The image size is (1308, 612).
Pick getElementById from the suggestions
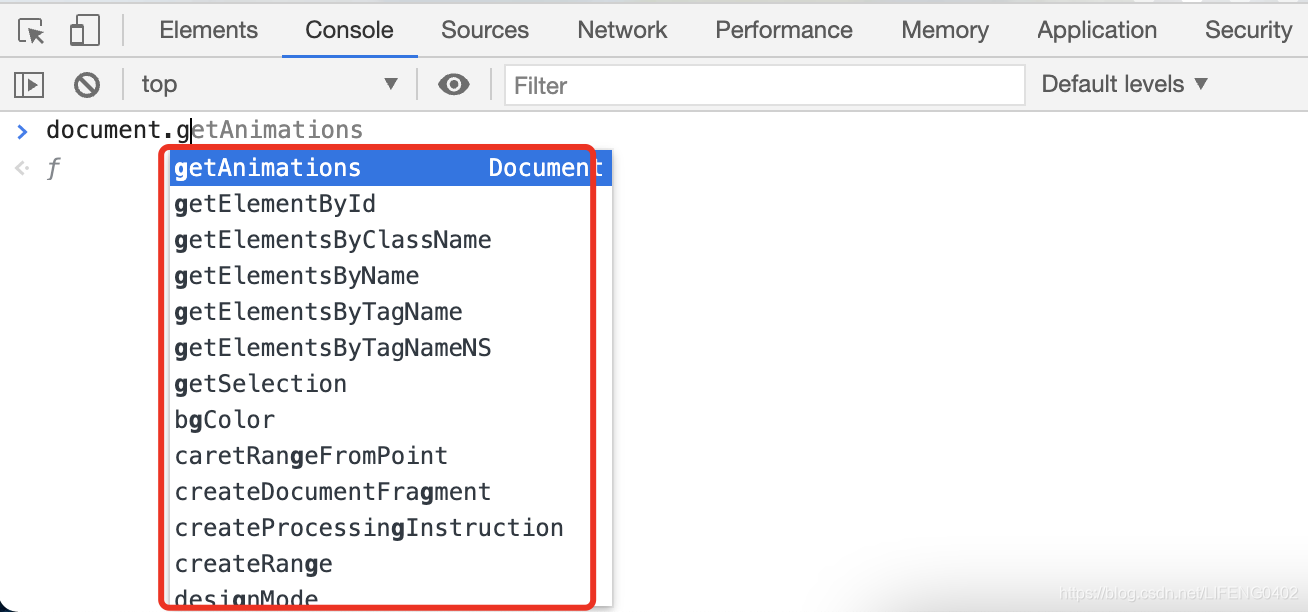tap(390, 204)
